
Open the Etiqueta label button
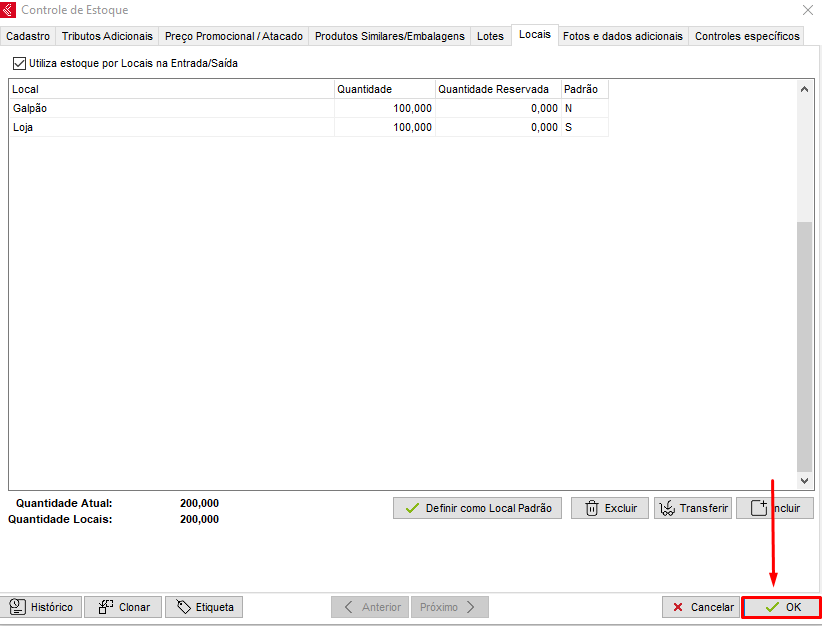coord(204,607)
